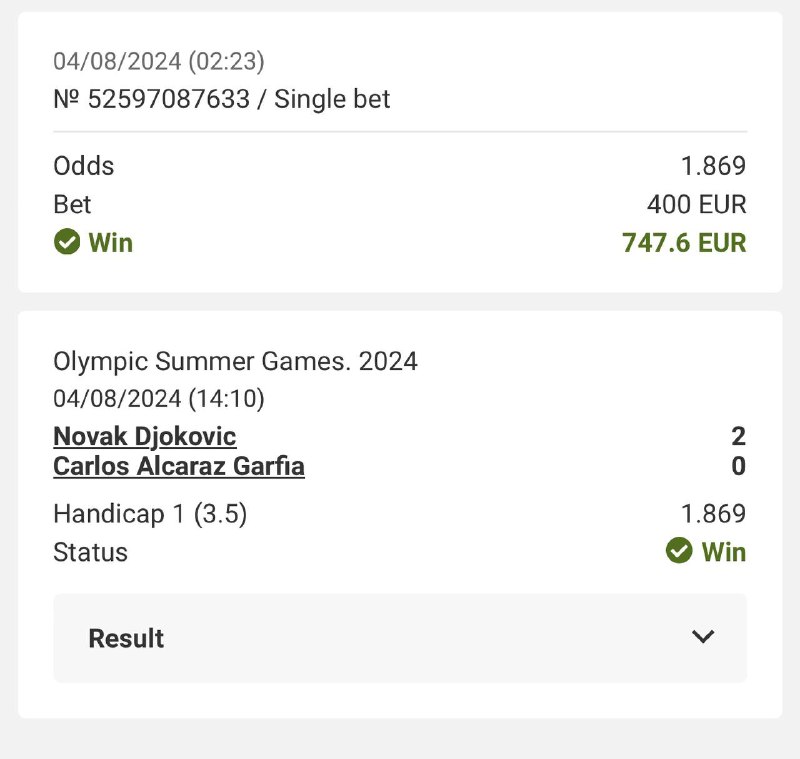Expand the Result chevron arrow
The height and width of the screenshot is (759, 800).
click(703, 637)
